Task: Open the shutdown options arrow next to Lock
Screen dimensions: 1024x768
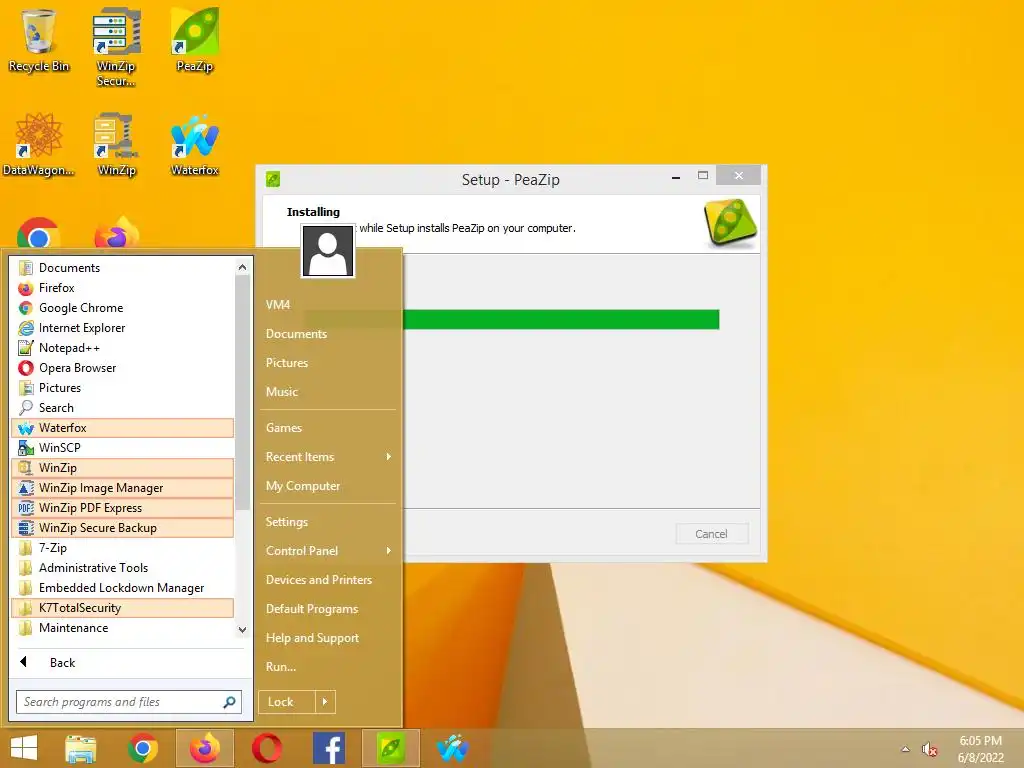Action: 325,702
